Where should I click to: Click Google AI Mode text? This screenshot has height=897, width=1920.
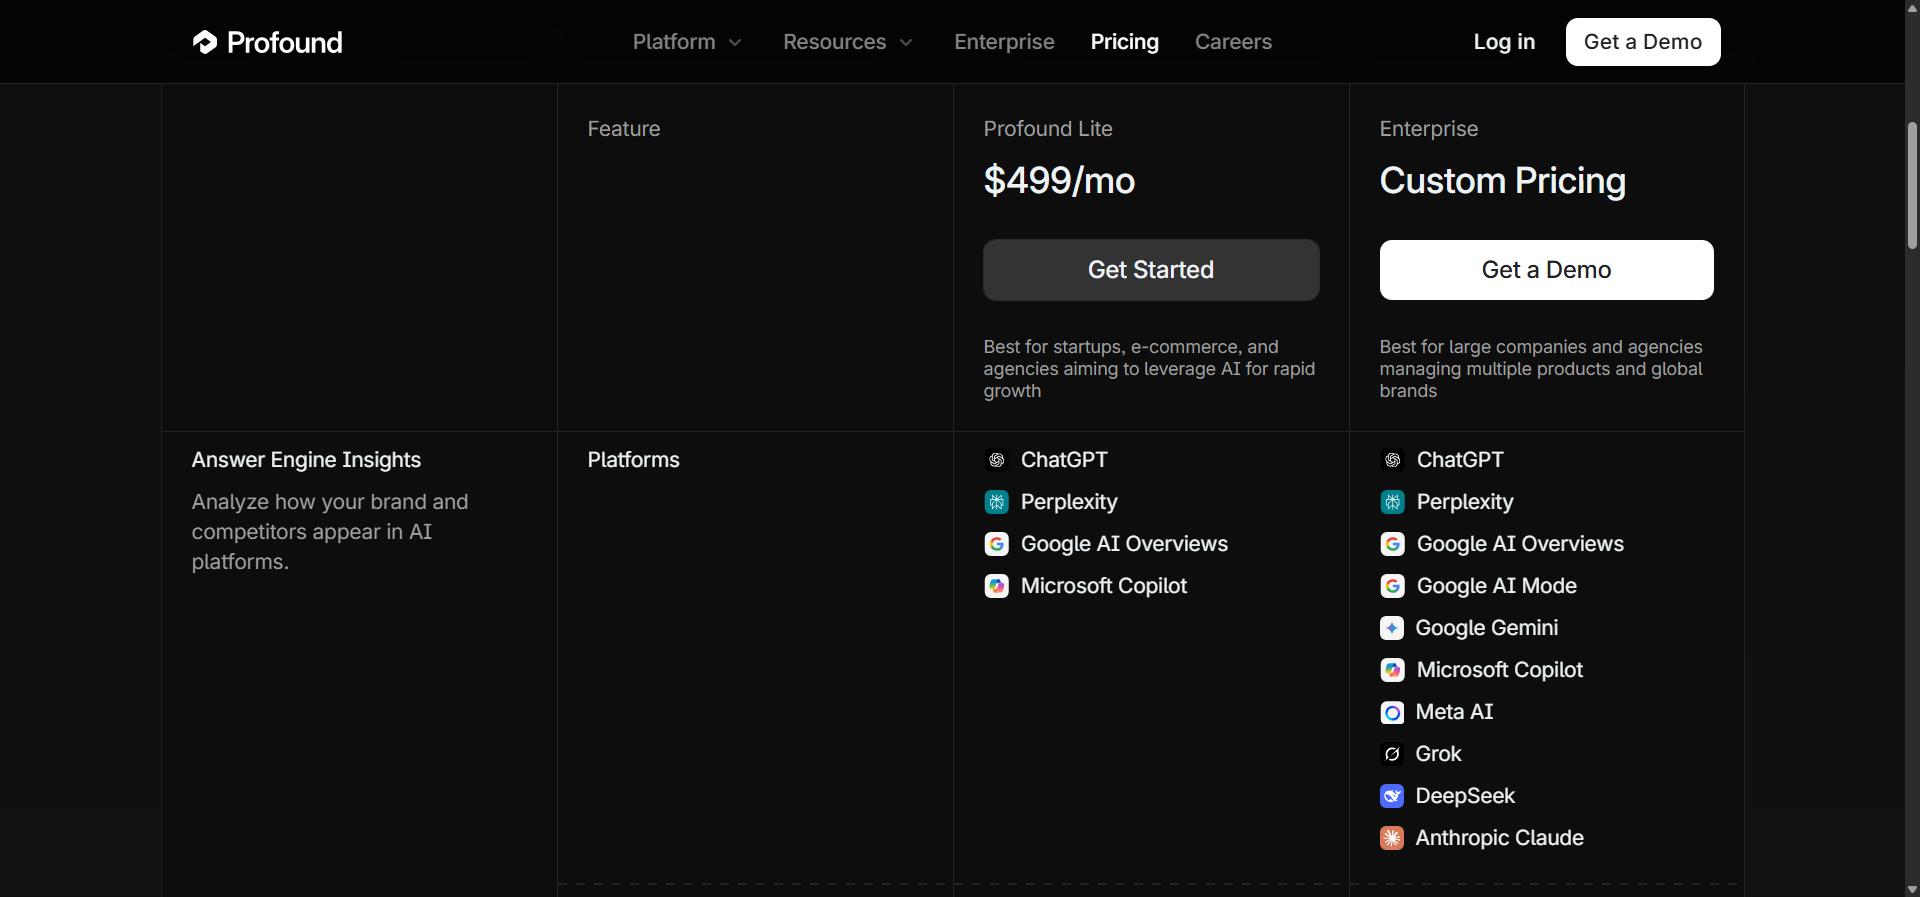pos(1497,586)
